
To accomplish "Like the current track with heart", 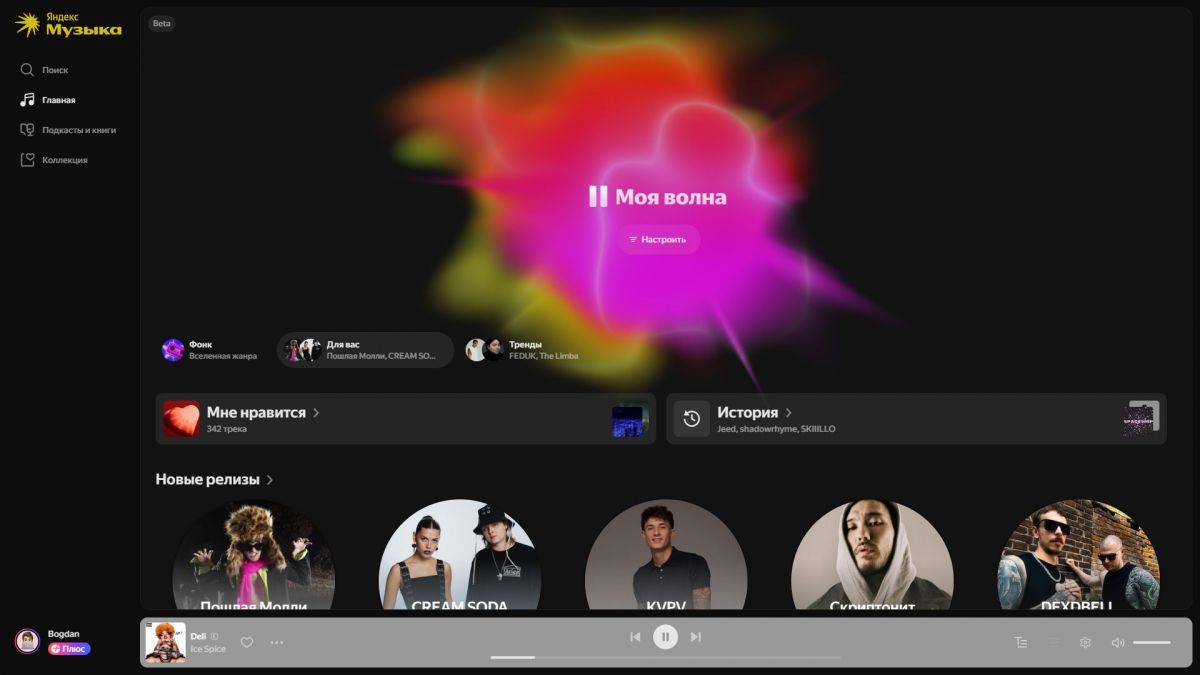I will (x=247, y=642).
